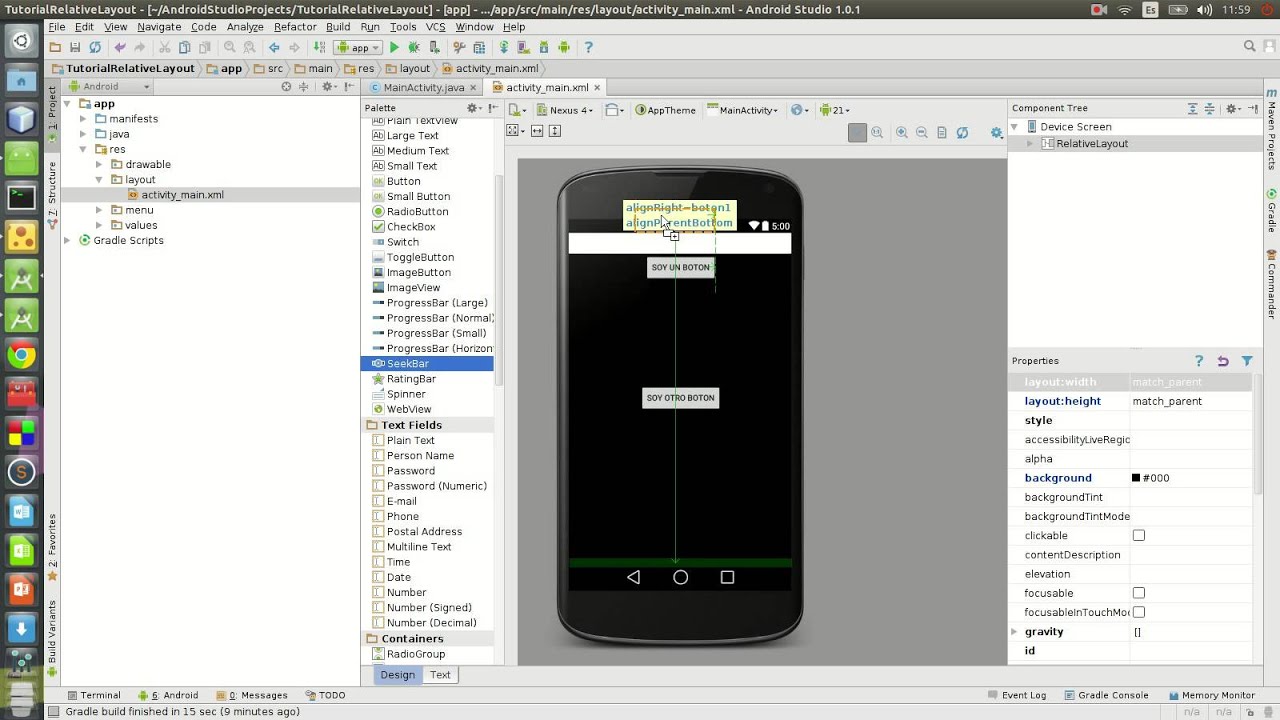Expand the java folder in the project tree
Viewport: 1280px width, 720px height.
tap(84, 134)
